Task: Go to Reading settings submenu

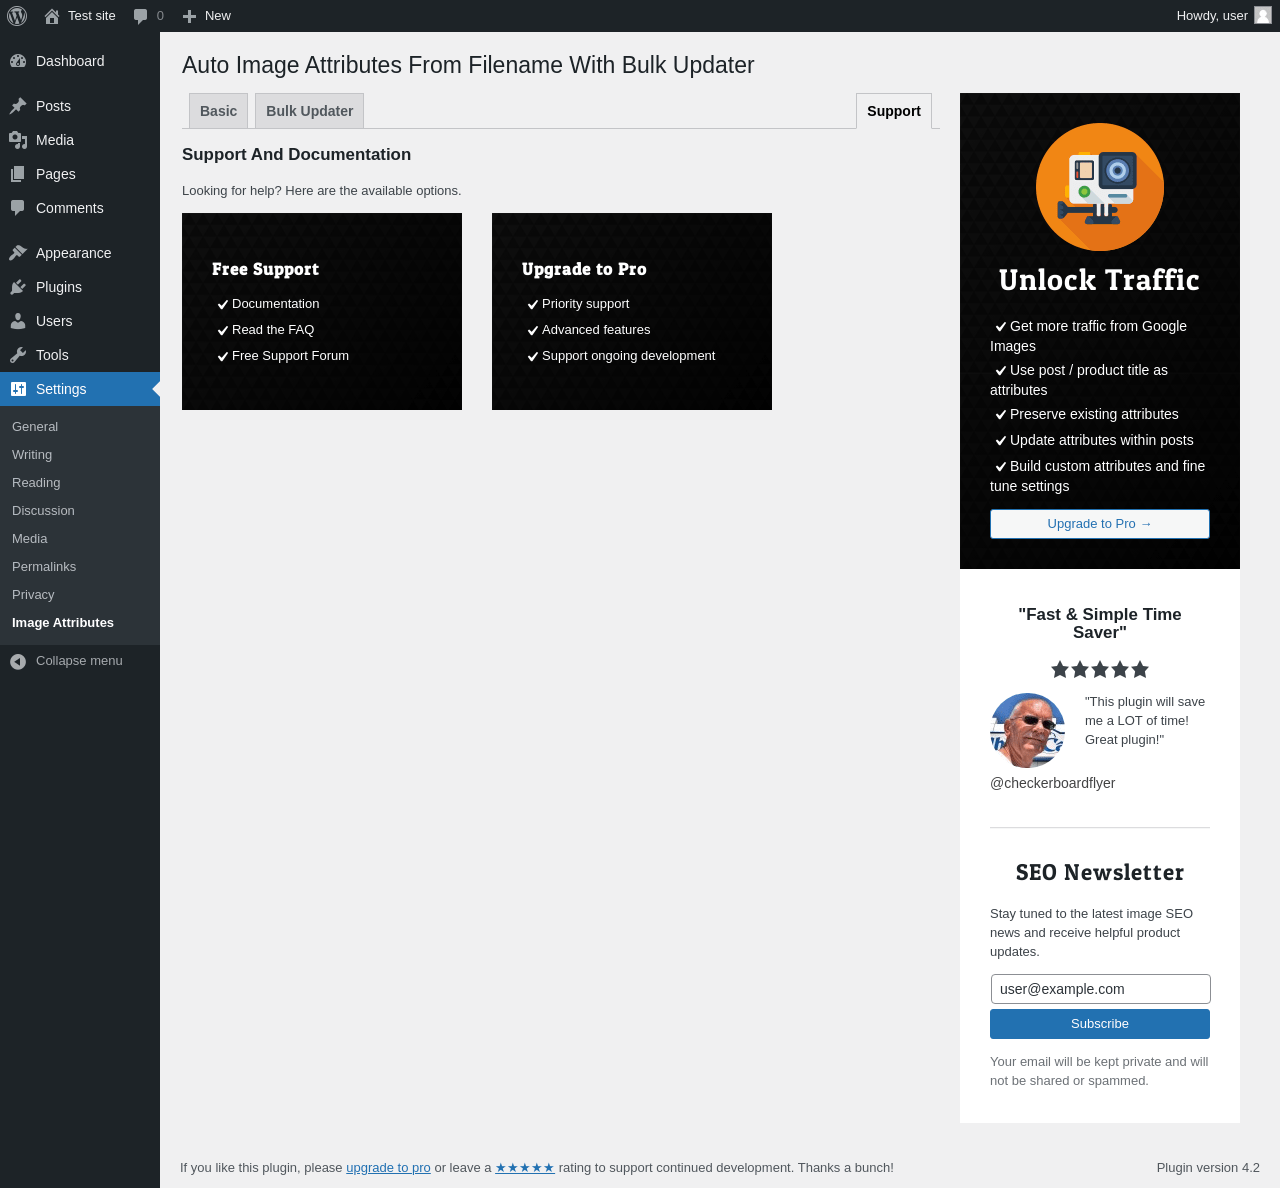Action: pos(36,482)
